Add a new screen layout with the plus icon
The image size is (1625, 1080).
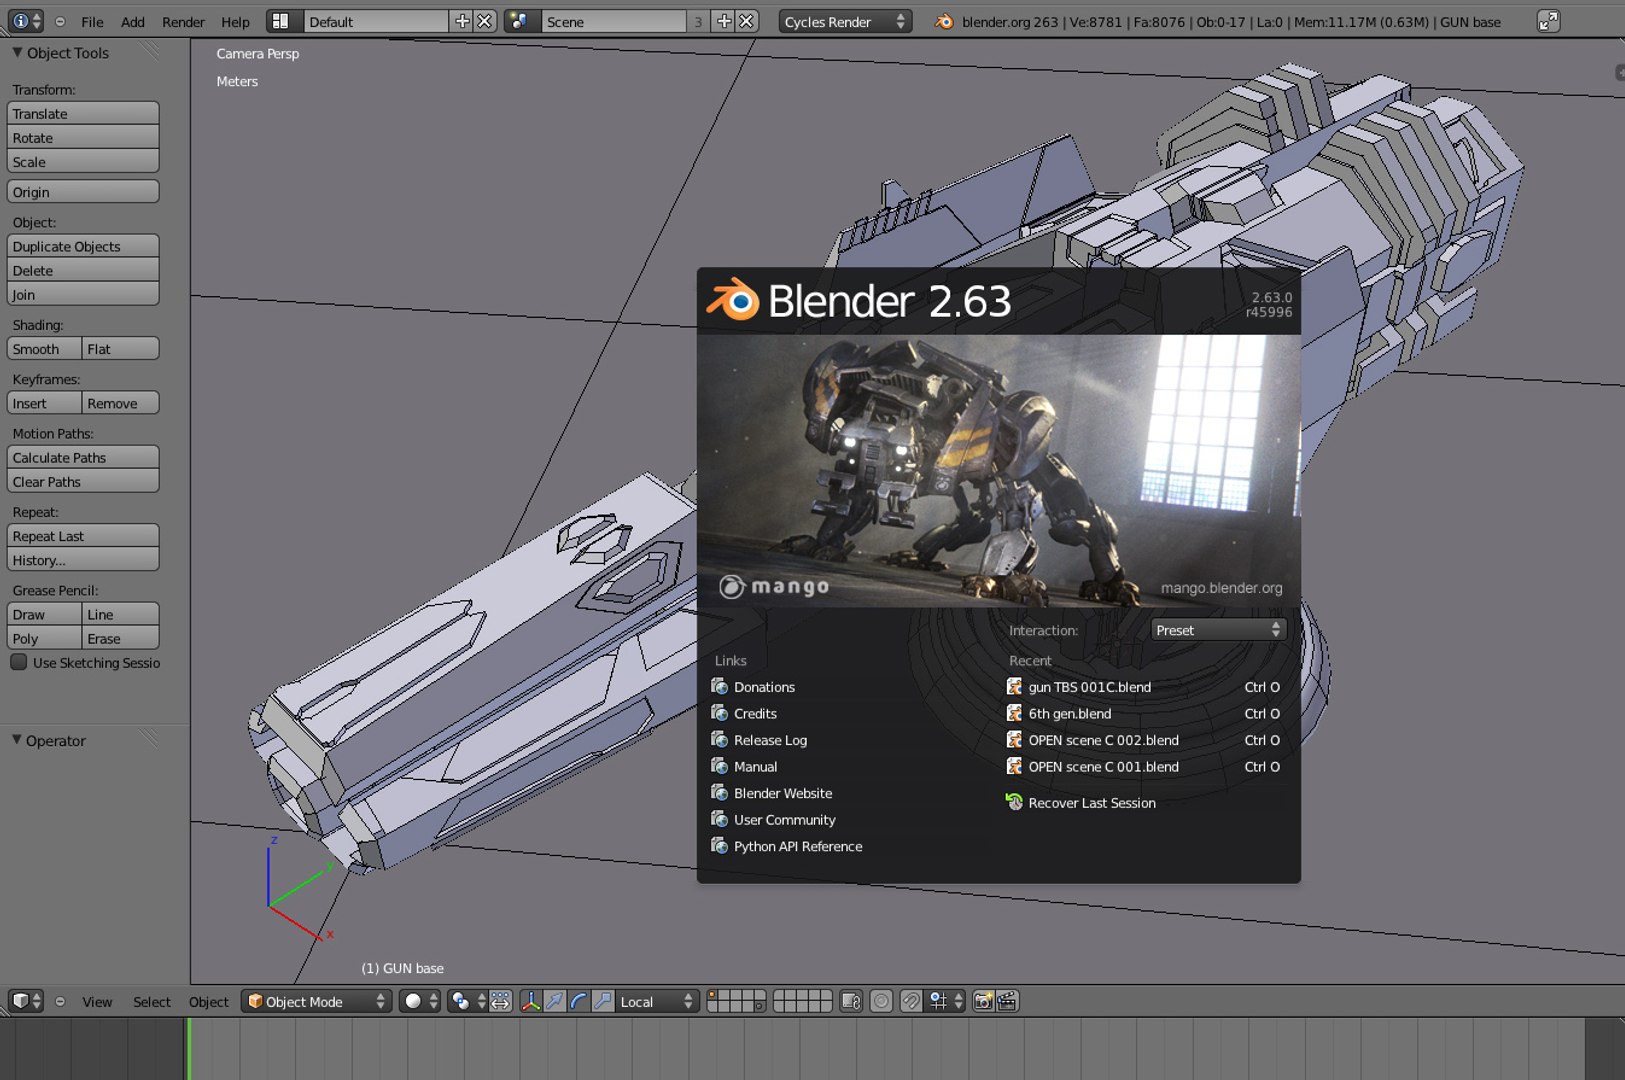pyautogui.click(x=462, y=21)
